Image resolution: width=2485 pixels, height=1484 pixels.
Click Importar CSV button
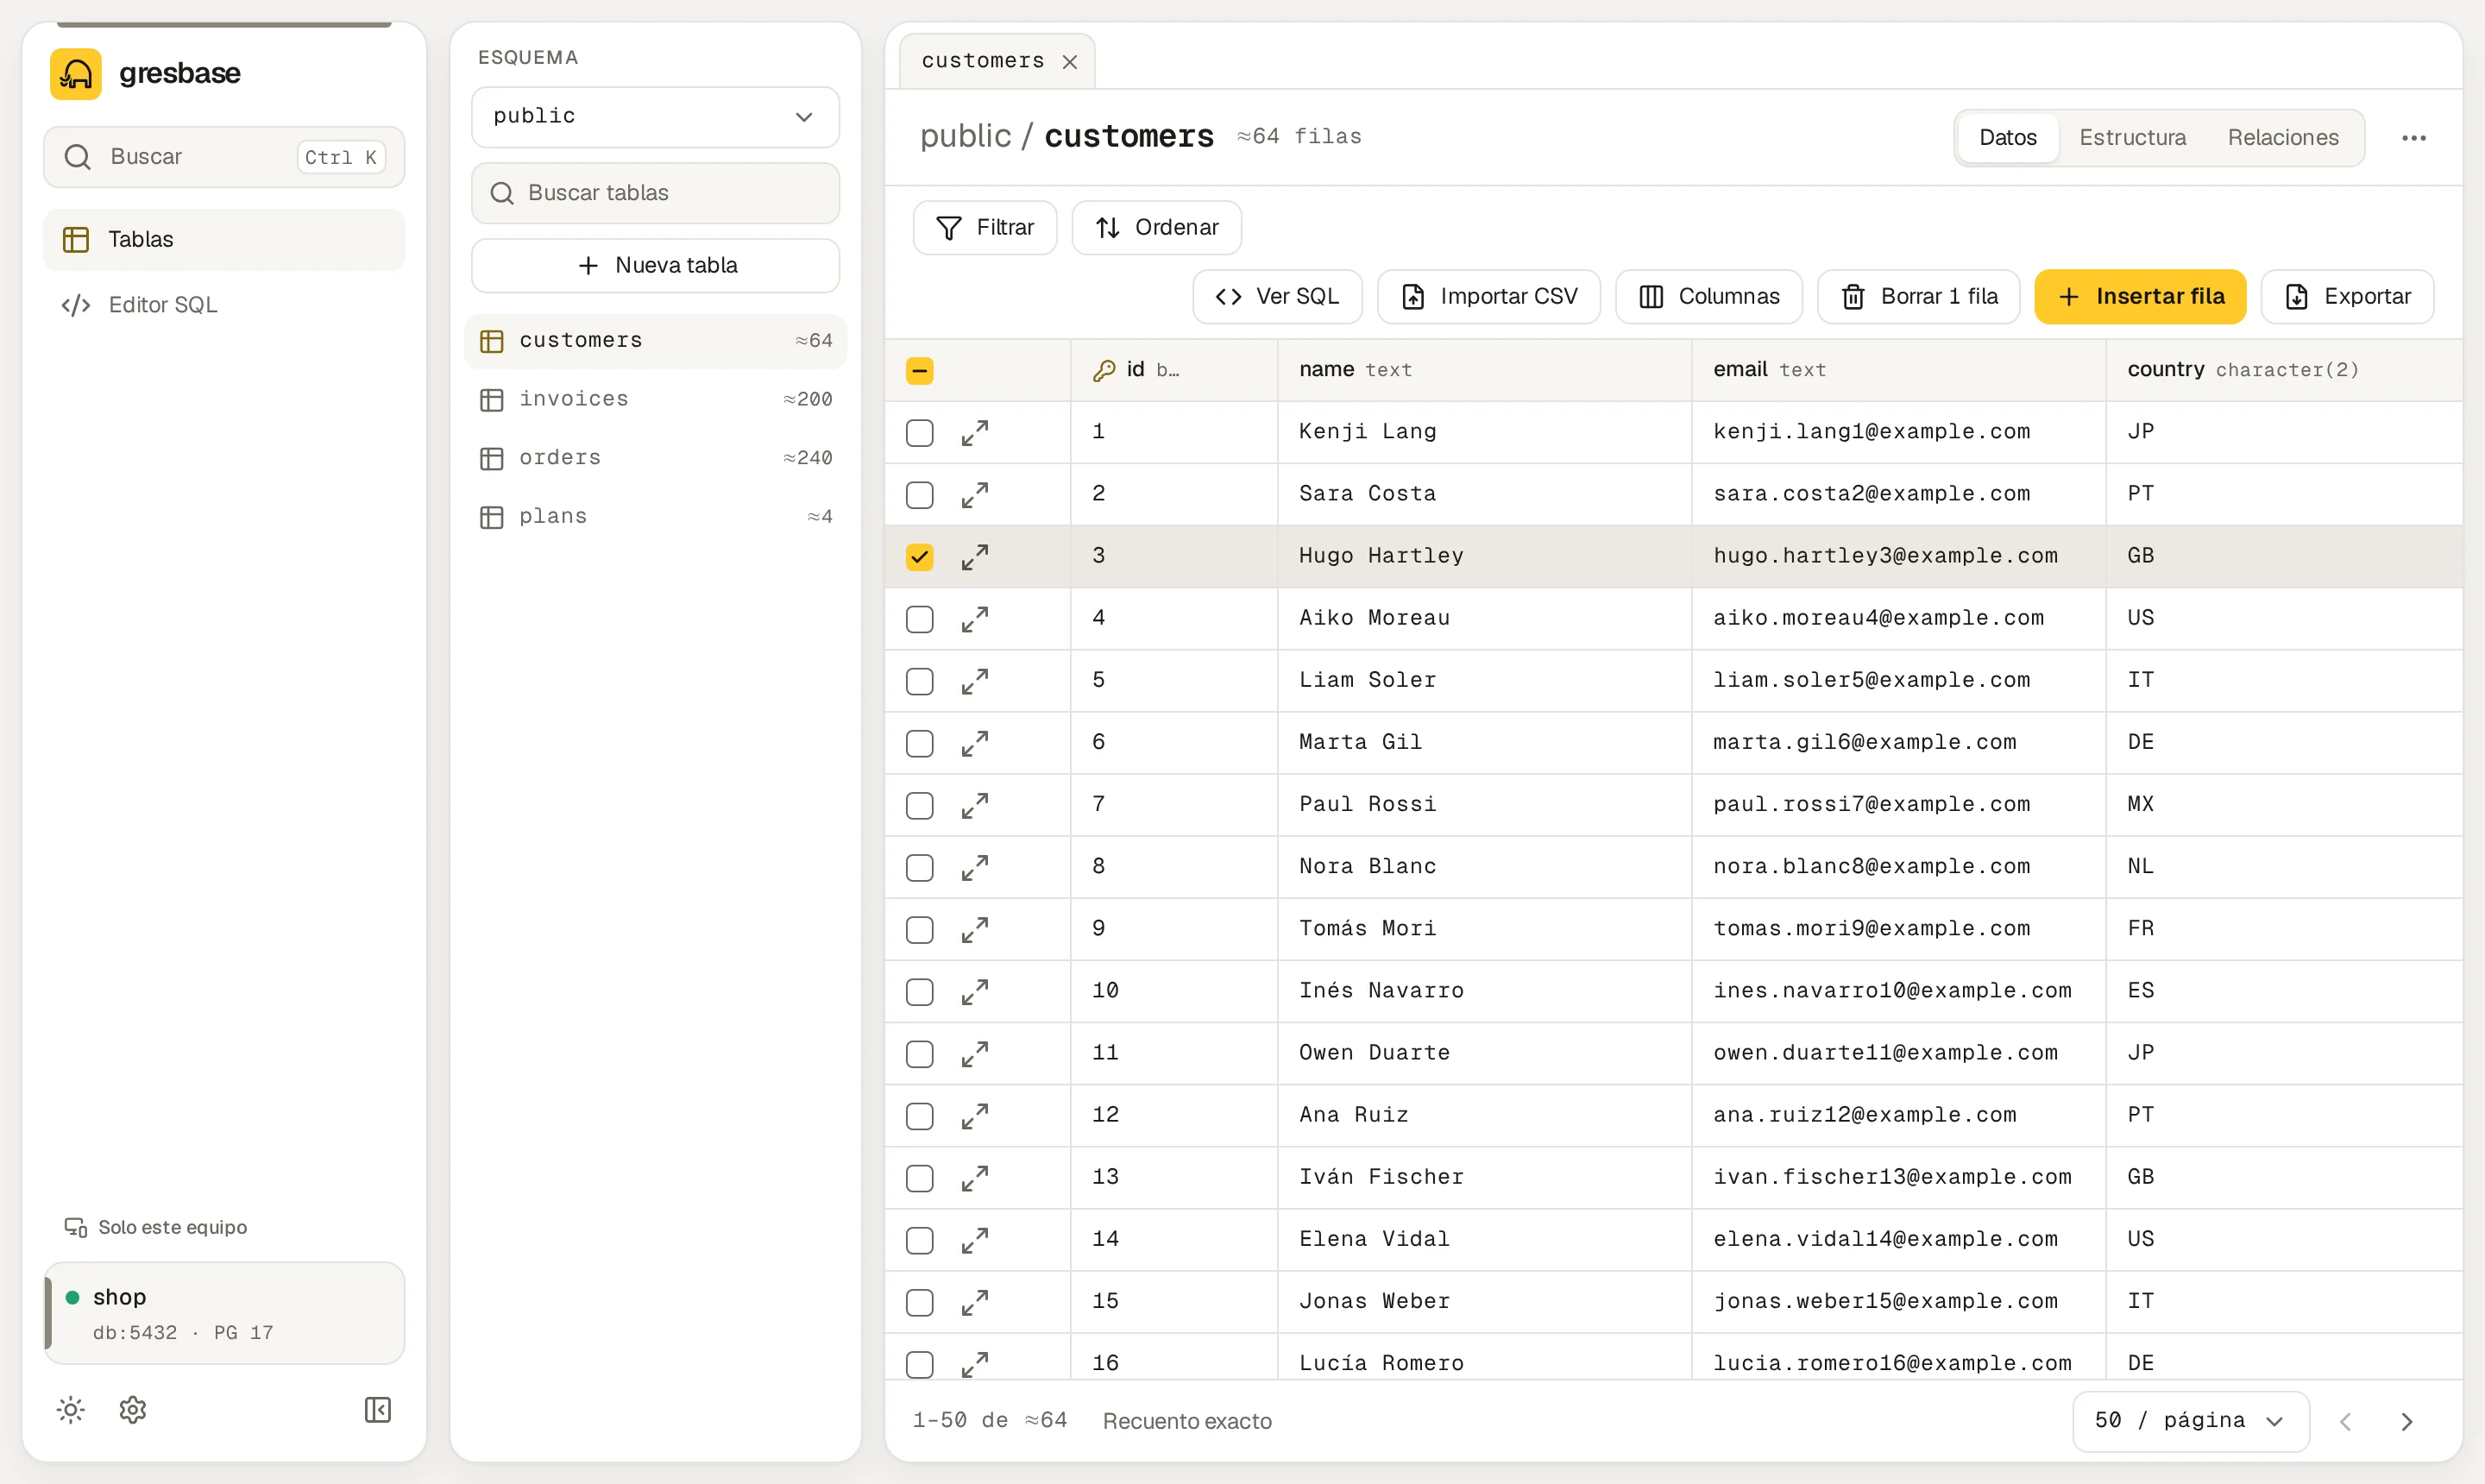pyautogui.click(x=1488, y=297)
